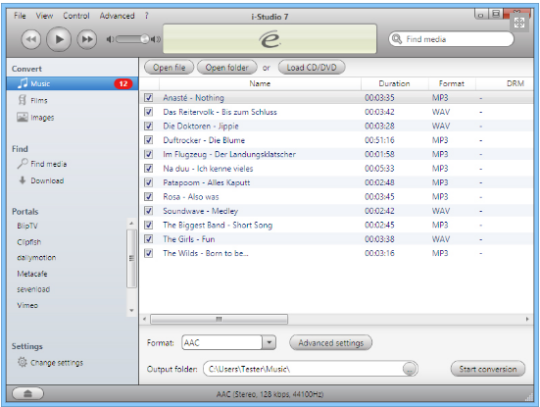Image resolution: width=540 pixels, height=407 pixels.
Task: Toggle The Girls - Fun checkbox
Action: (x=148, y=239)
